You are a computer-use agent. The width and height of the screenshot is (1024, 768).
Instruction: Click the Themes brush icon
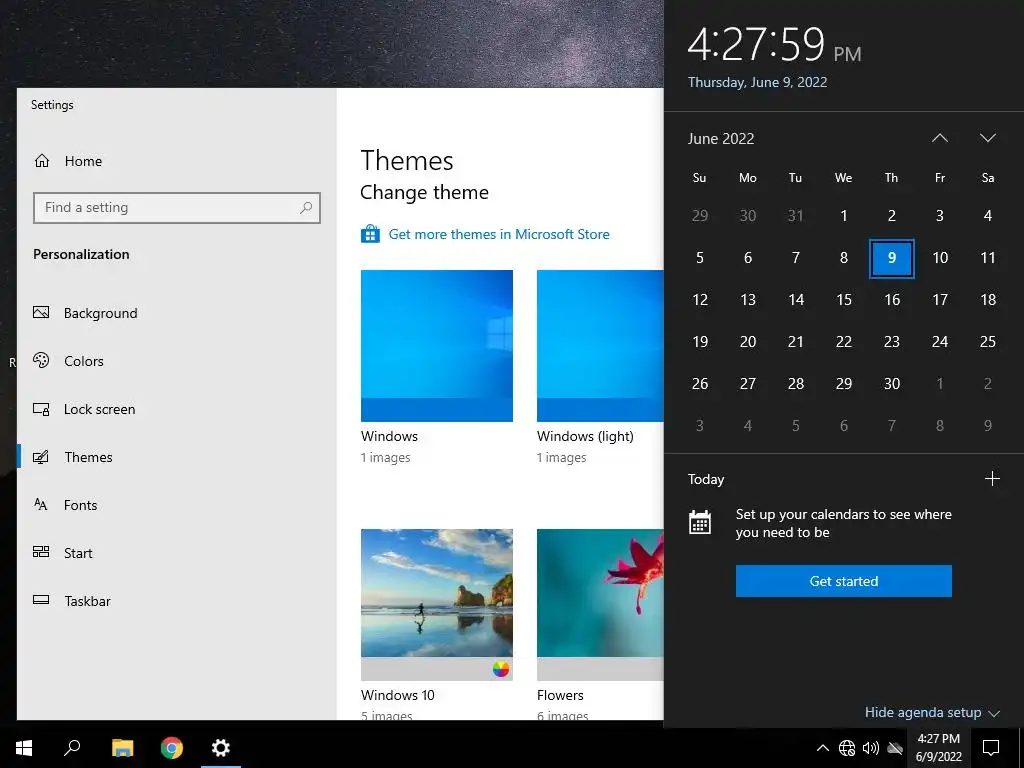(41, 456)
